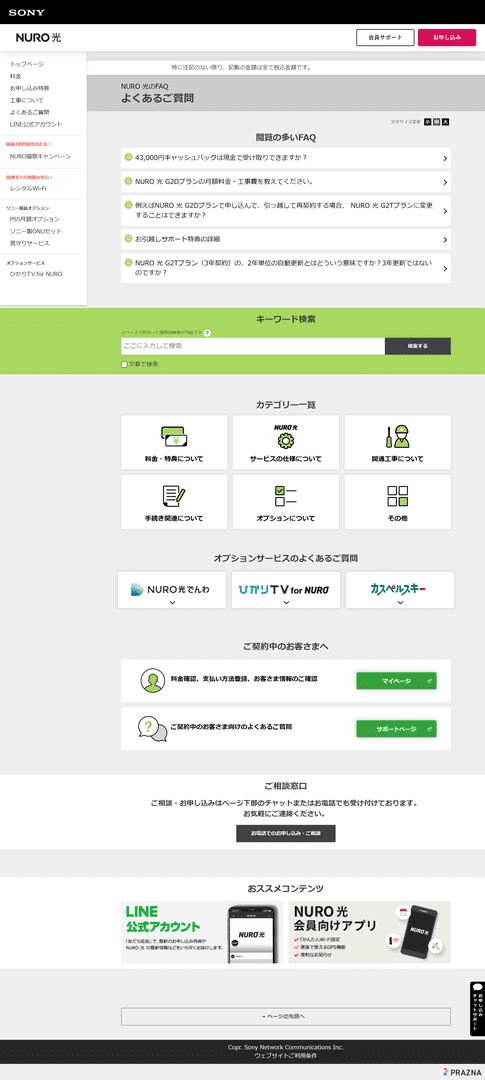The image size is (485, 1080).
Task: Open arrow for 2年単位の自動更新 question
Action: 445,269
